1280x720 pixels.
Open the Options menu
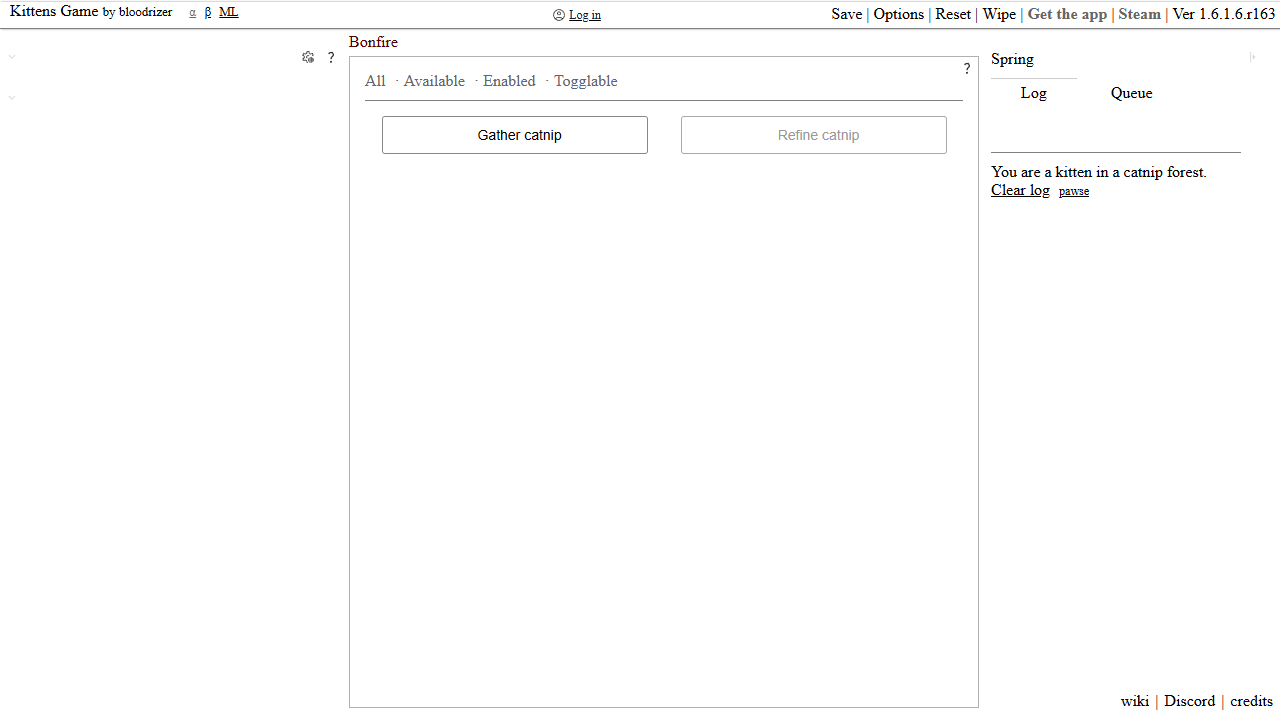(899, 14)
